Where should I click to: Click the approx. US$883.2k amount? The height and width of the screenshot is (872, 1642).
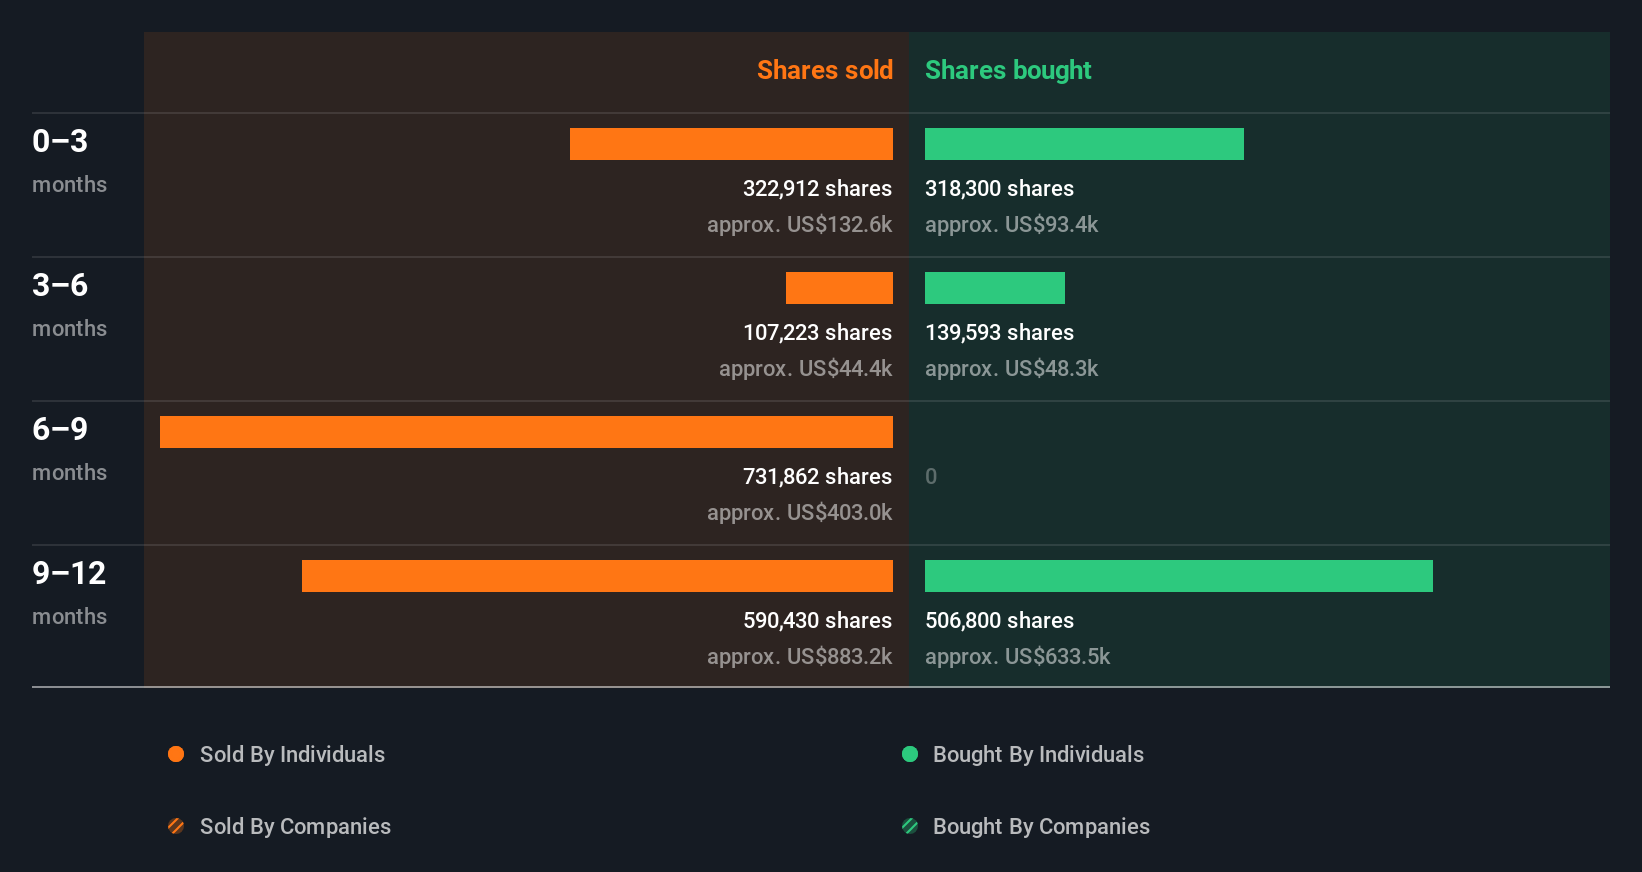click(799, 656)
